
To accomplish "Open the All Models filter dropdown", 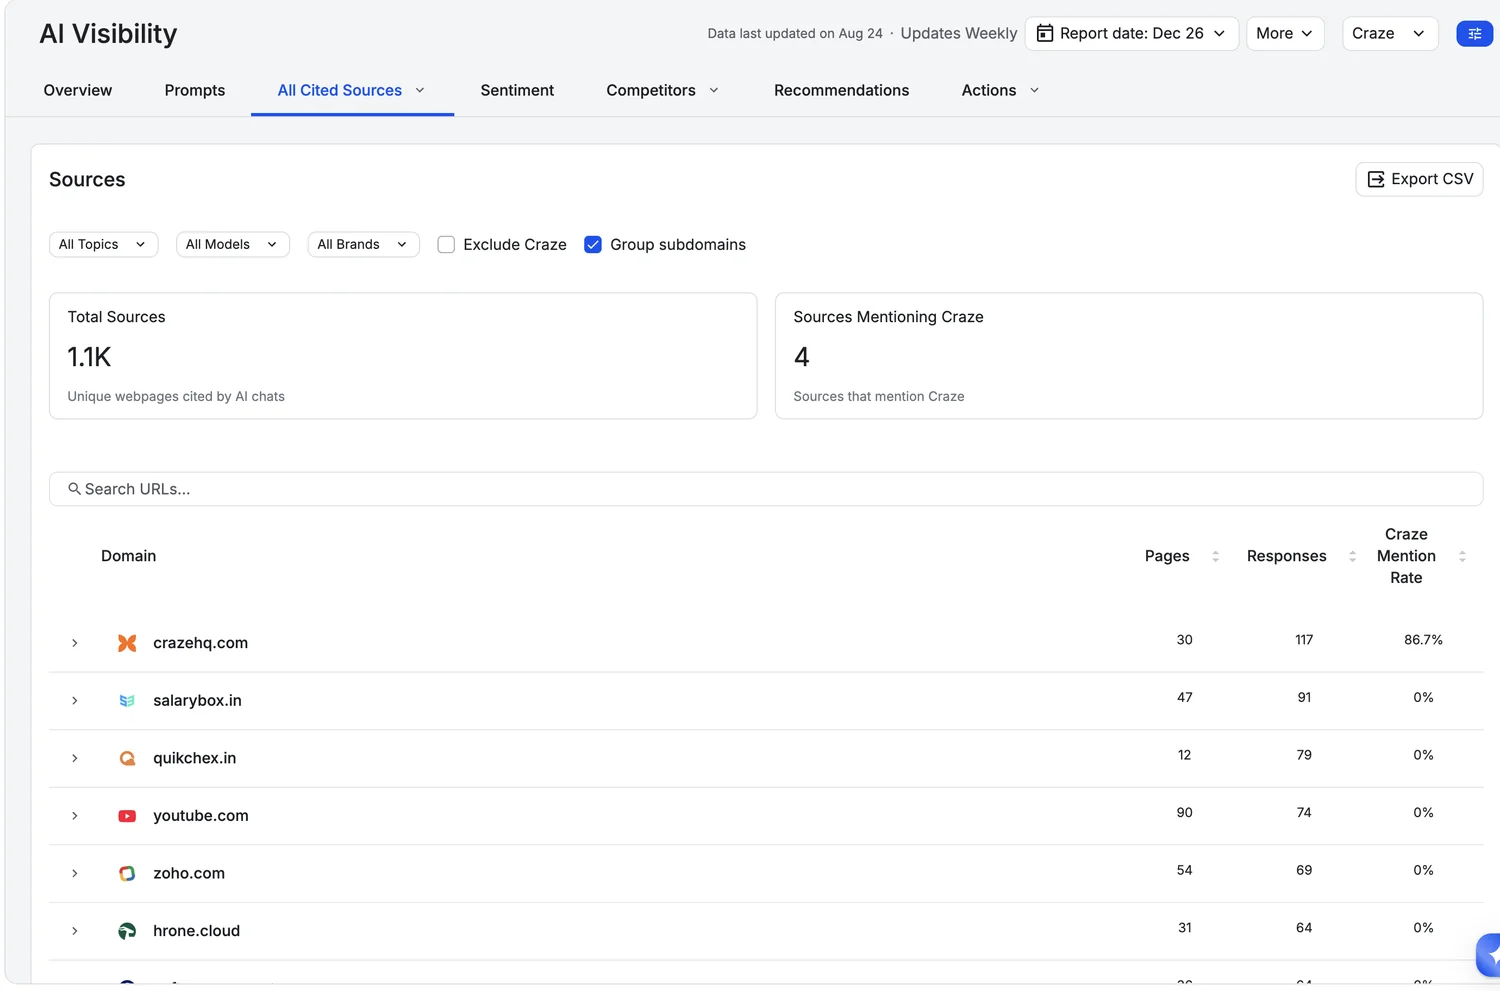I will [x=233, y=245].
